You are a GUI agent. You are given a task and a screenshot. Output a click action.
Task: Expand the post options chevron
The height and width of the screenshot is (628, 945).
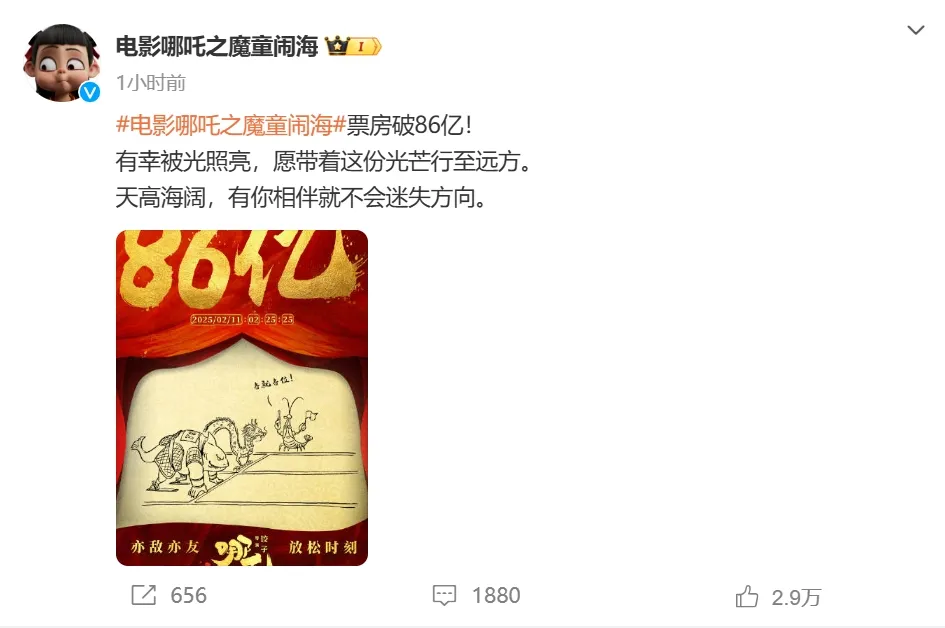pos(915,30)
